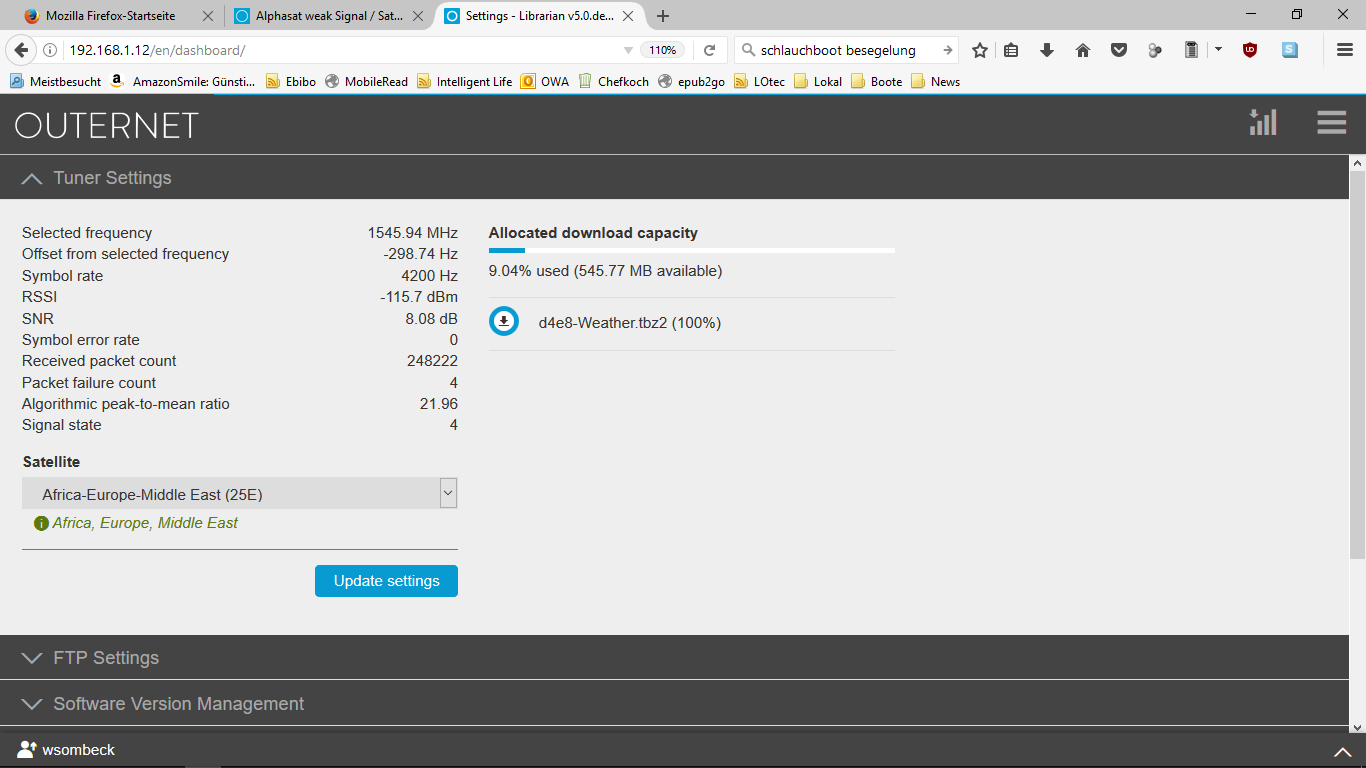
Task: Click the allocated download capacity progress bar
Action: (692, 250)
